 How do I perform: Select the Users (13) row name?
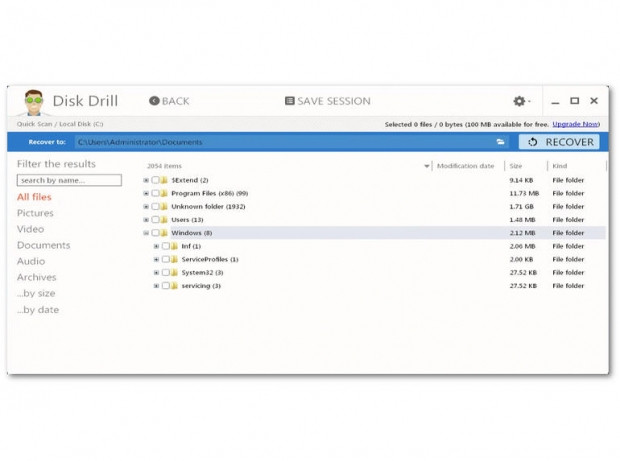(x=187, y=220)
